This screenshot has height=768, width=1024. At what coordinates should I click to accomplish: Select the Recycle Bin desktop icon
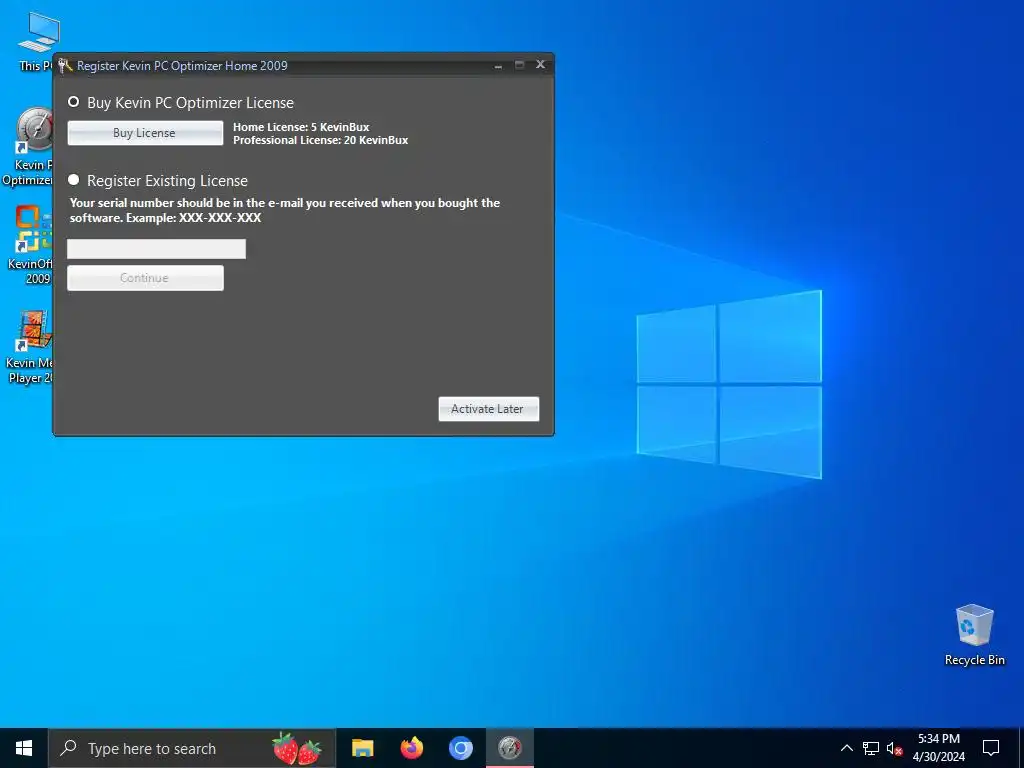pos(974,635)
